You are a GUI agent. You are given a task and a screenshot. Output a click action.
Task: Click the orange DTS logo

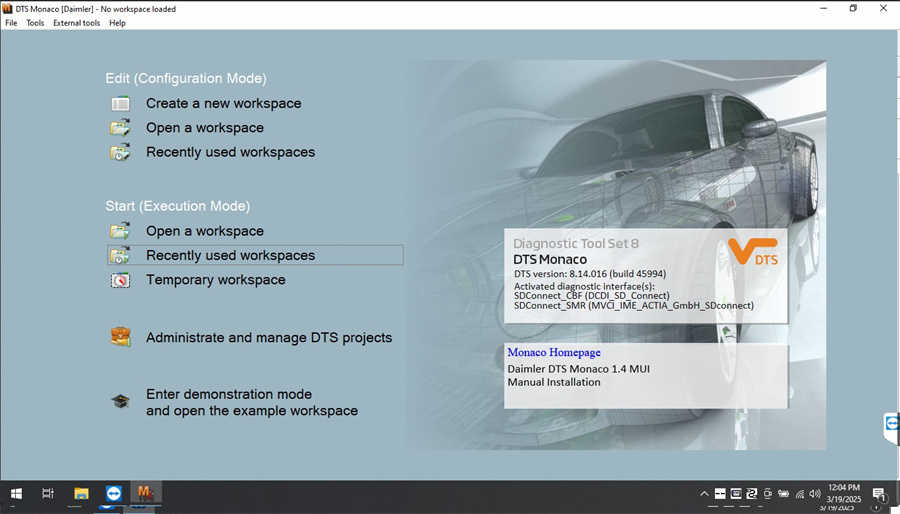pos(753,254)
